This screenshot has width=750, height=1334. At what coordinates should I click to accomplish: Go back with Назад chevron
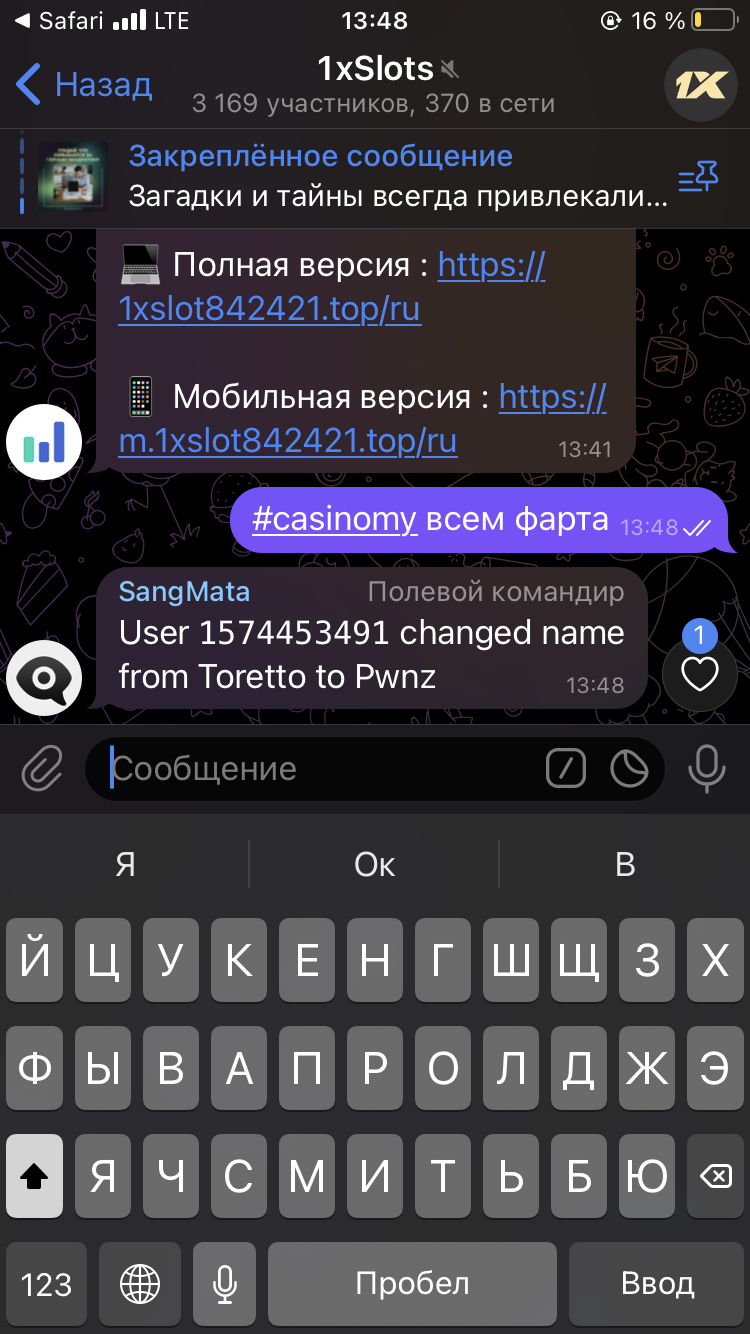point(84,85)
